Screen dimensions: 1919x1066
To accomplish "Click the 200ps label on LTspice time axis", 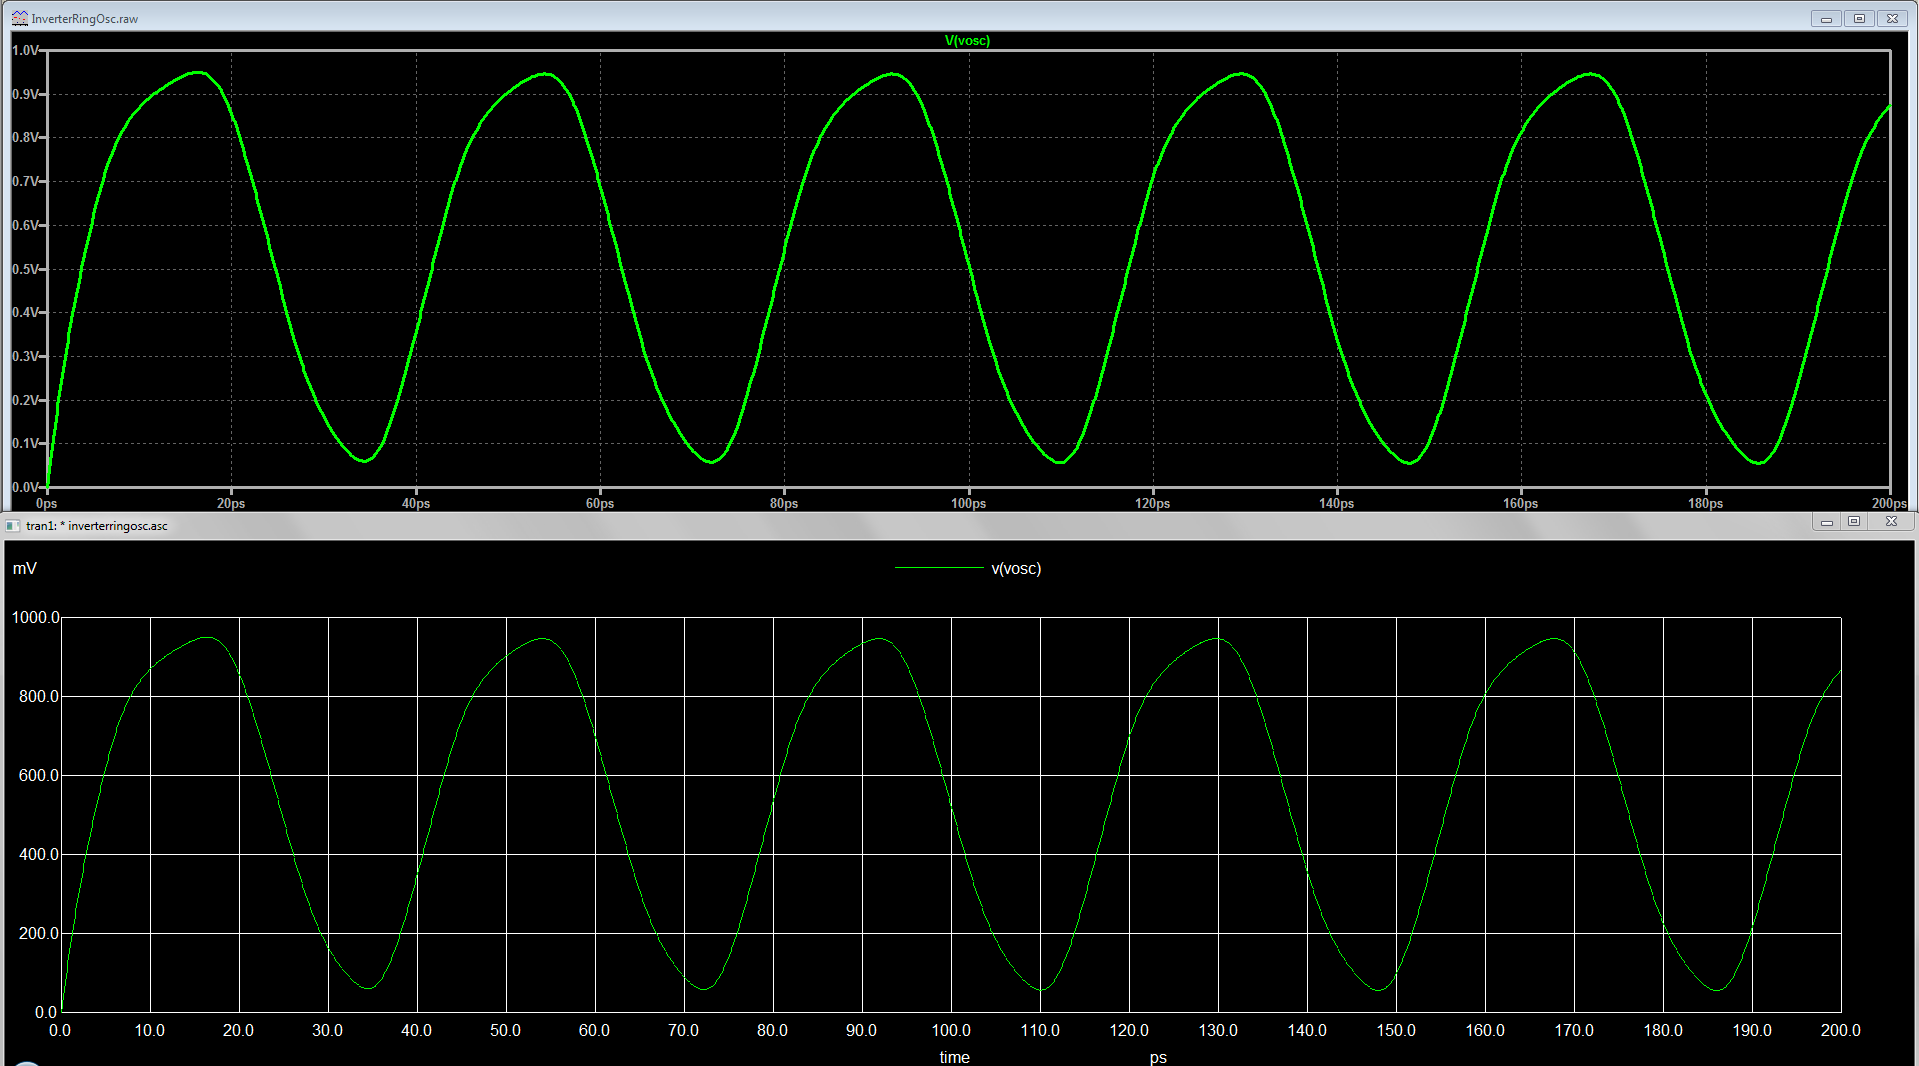I will 1889,503.
